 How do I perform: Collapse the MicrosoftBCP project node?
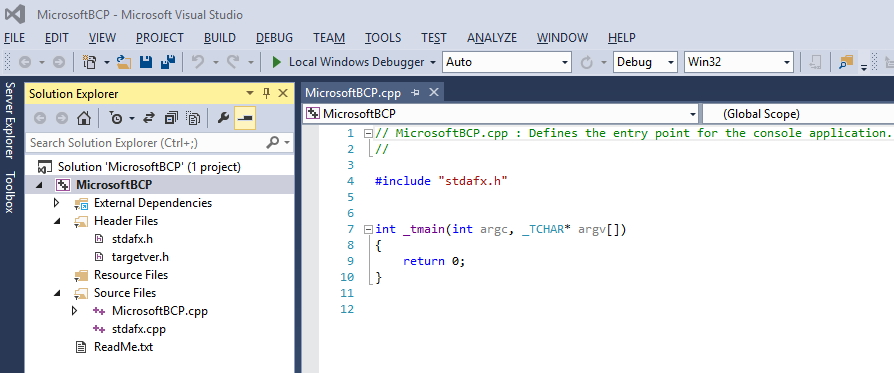pos(39,185)
